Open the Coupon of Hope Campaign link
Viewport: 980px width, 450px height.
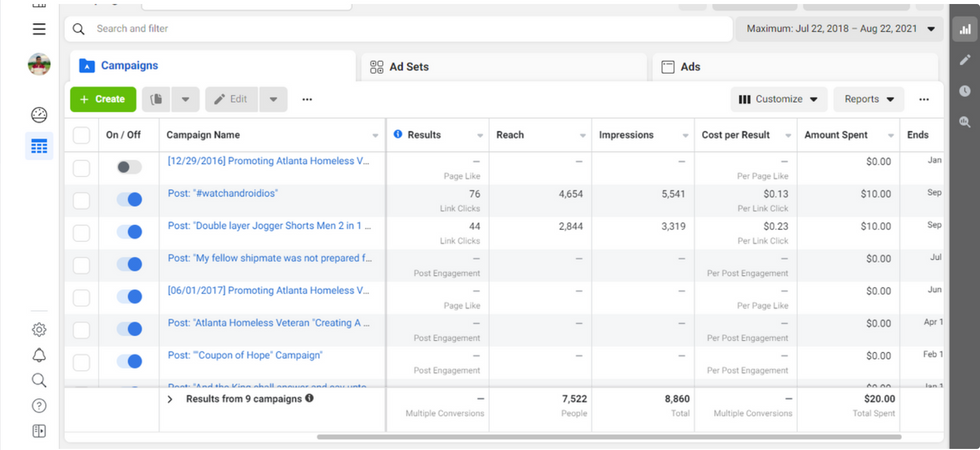pos(245,355)
